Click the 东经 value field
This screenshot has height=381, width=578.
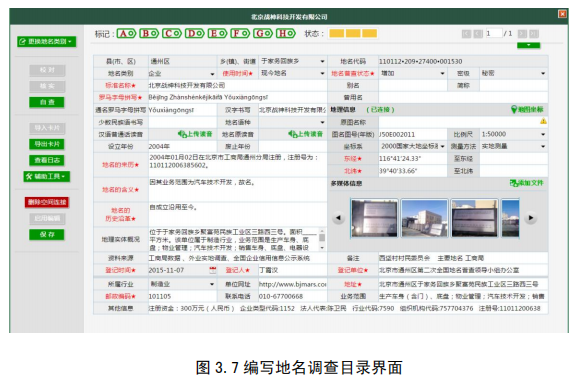(x=412, y=159)
